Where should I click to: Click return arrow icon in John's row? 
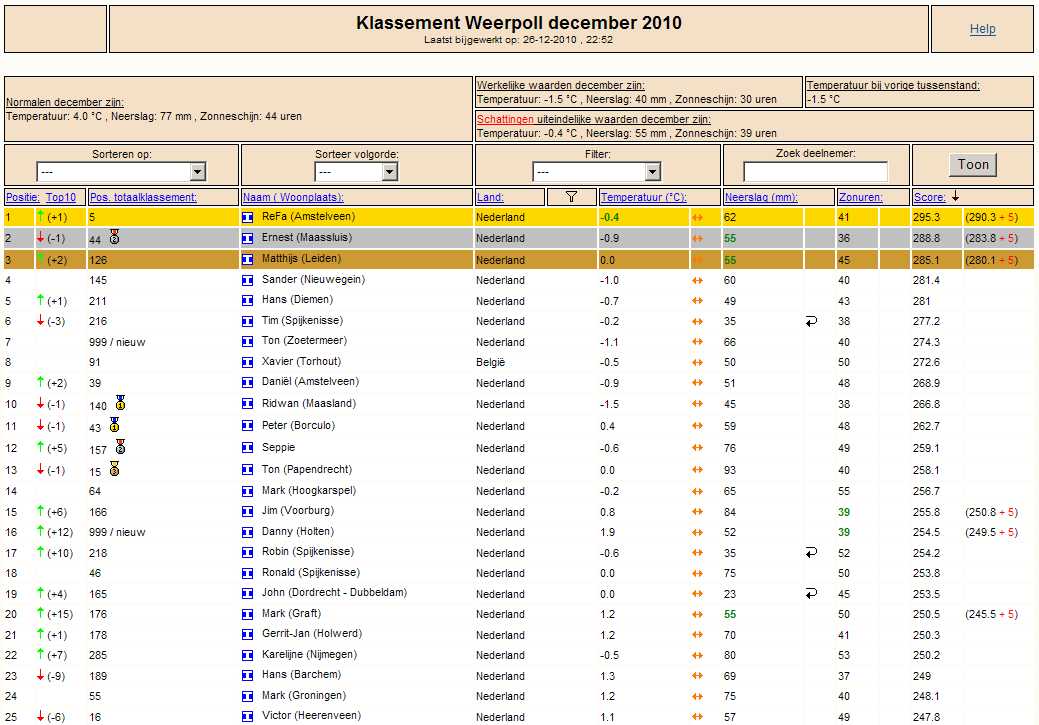pos(811,594)
